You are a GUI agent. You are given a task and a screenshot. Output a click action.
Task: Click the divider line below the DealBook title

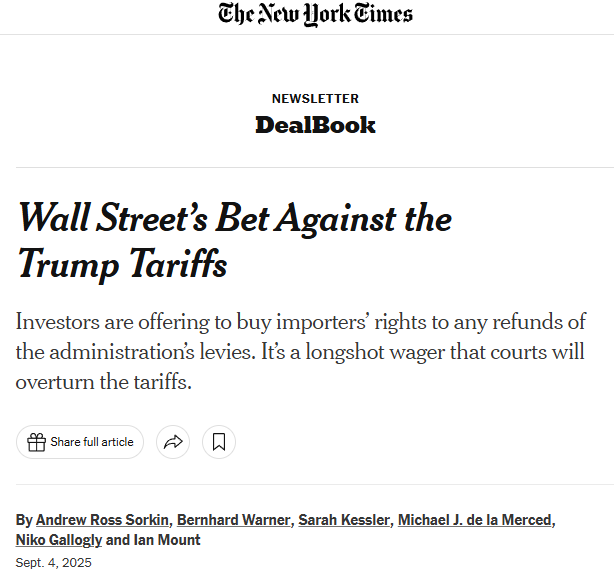(x=315, y=167)
